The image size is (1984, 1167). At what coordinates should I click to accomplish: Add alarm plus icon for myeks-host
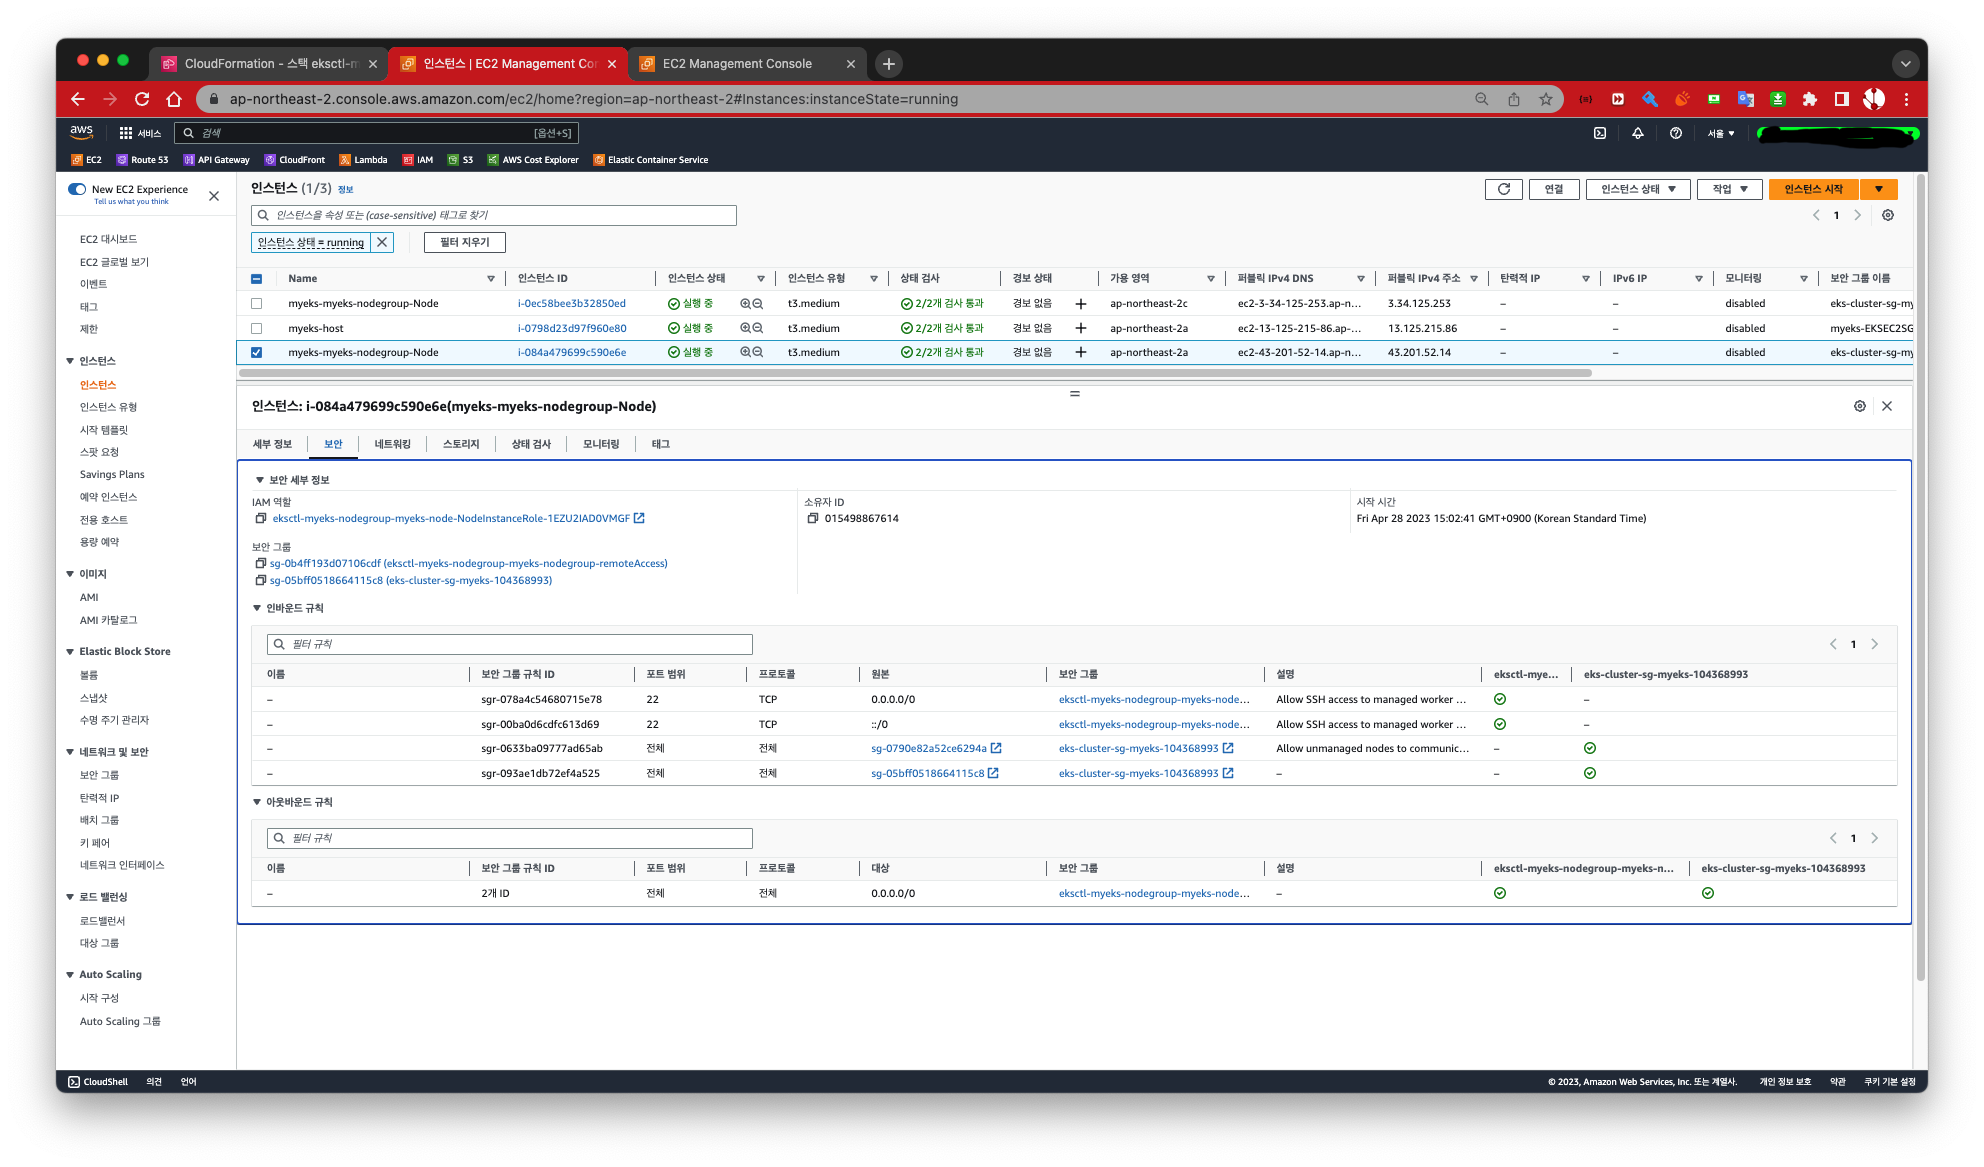1080,328
